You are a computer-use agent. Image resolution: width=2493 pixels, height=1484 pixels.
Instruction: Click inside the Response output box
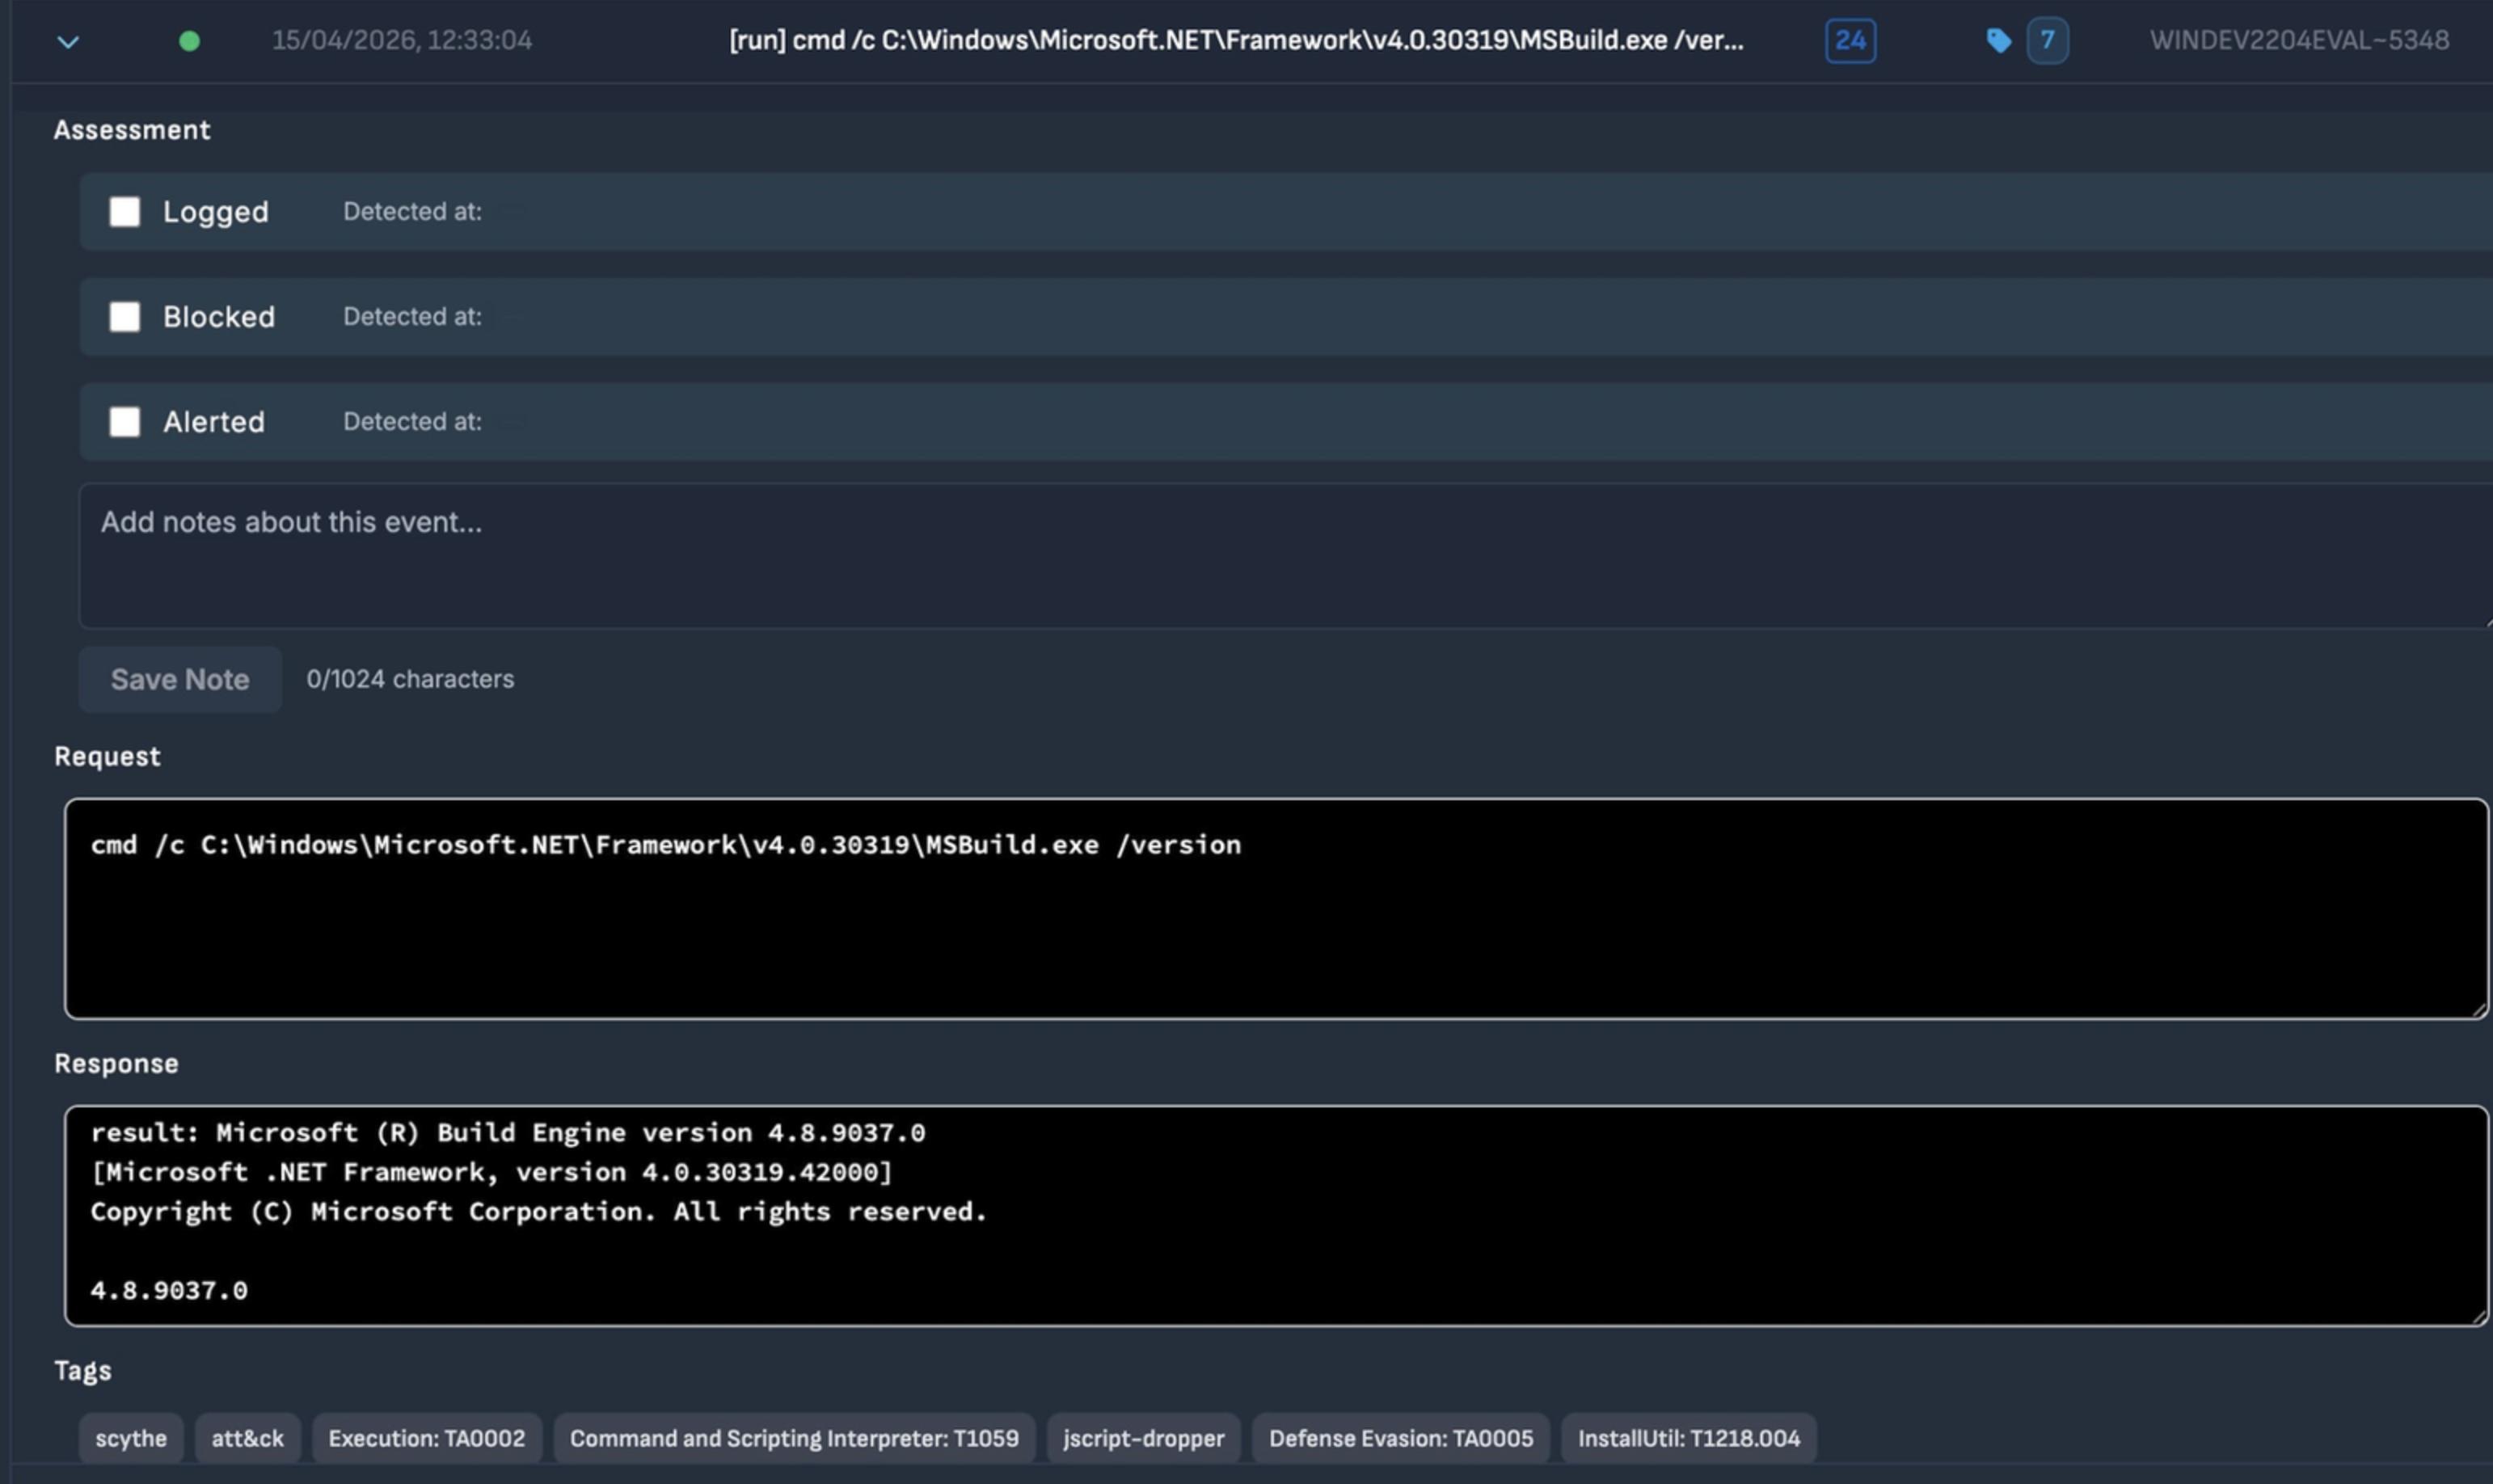click(x=1275, y=1215)
